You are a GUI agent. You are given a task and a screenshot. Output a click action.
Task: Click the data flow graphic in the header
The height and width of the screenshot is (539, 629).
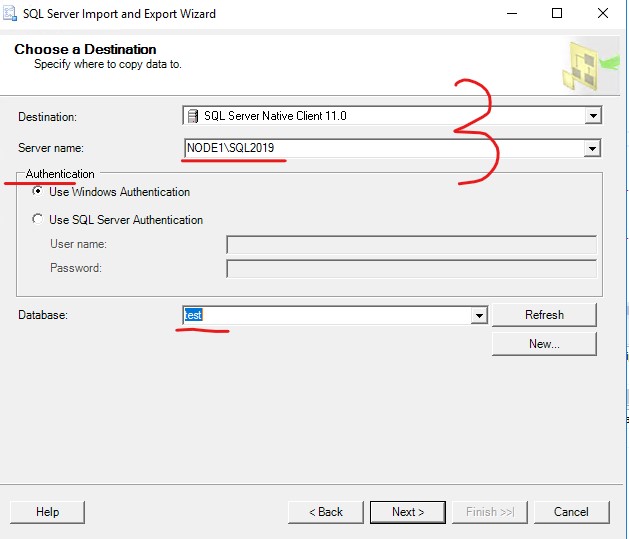[590, 66]
